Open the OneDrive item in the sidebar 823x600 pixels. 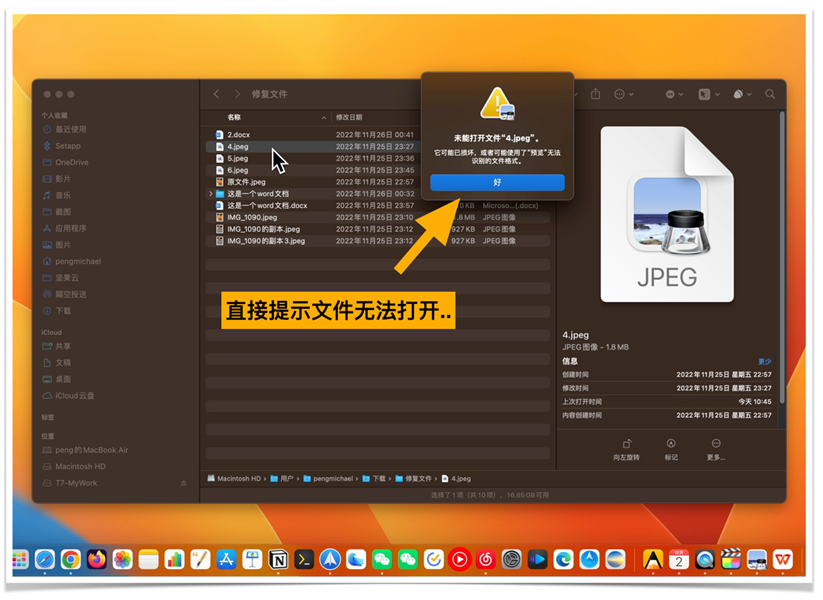coord(73,163)
